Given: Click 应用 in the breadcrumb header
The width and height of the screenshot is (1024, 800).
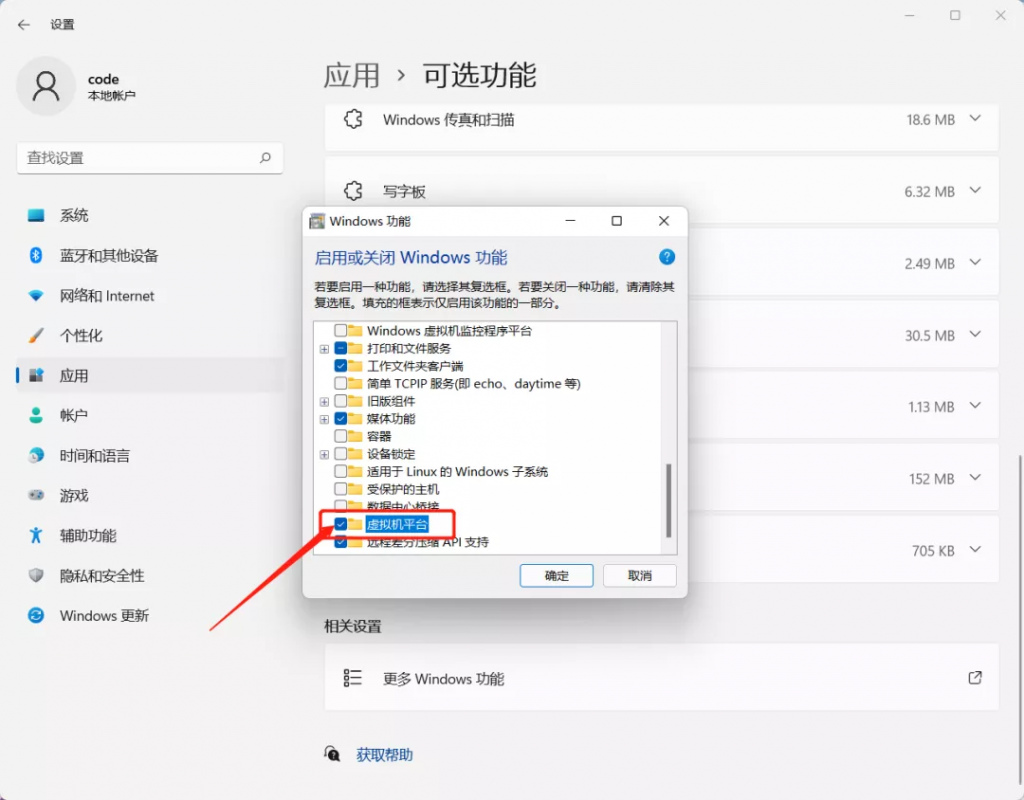Looking at the screenshot, I should pos(351,75).
